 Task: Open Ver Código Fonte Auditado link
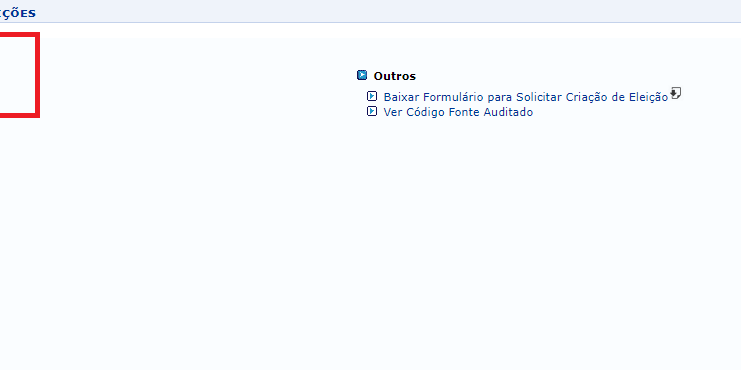(x=458, y=112)
